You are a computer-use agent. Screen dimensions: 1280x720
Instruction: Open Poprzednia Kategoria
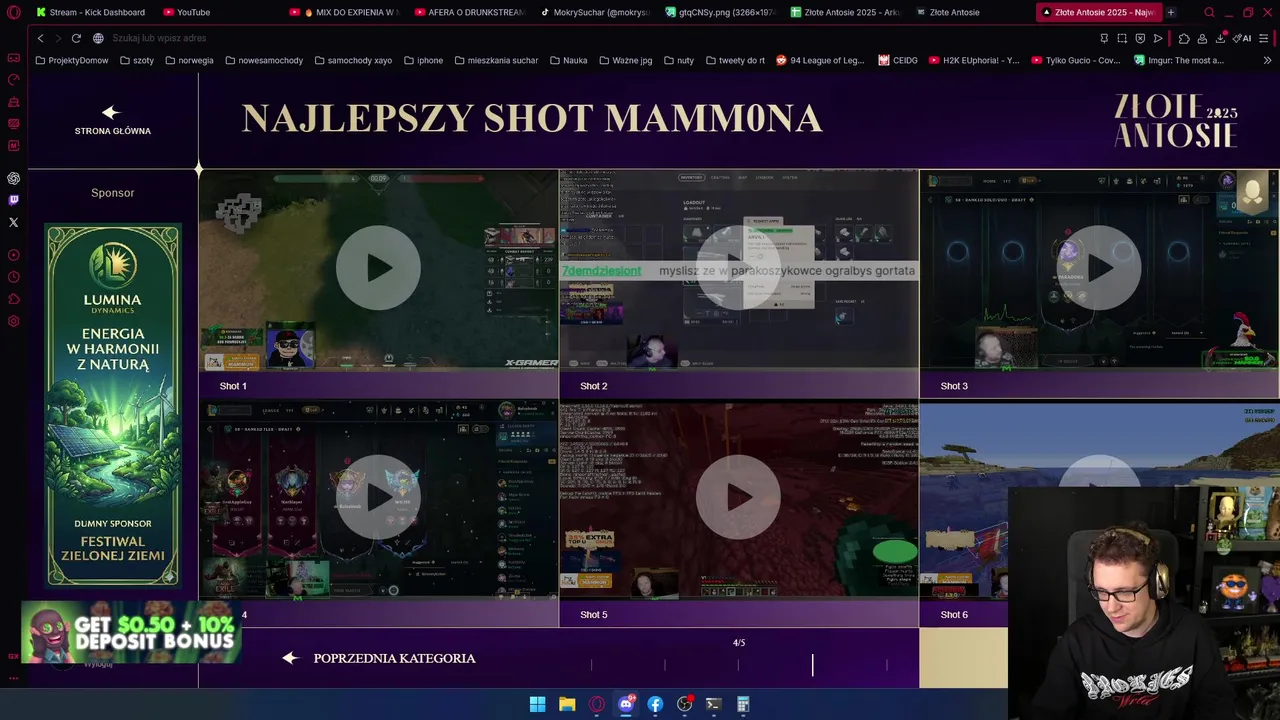[379, 658]
